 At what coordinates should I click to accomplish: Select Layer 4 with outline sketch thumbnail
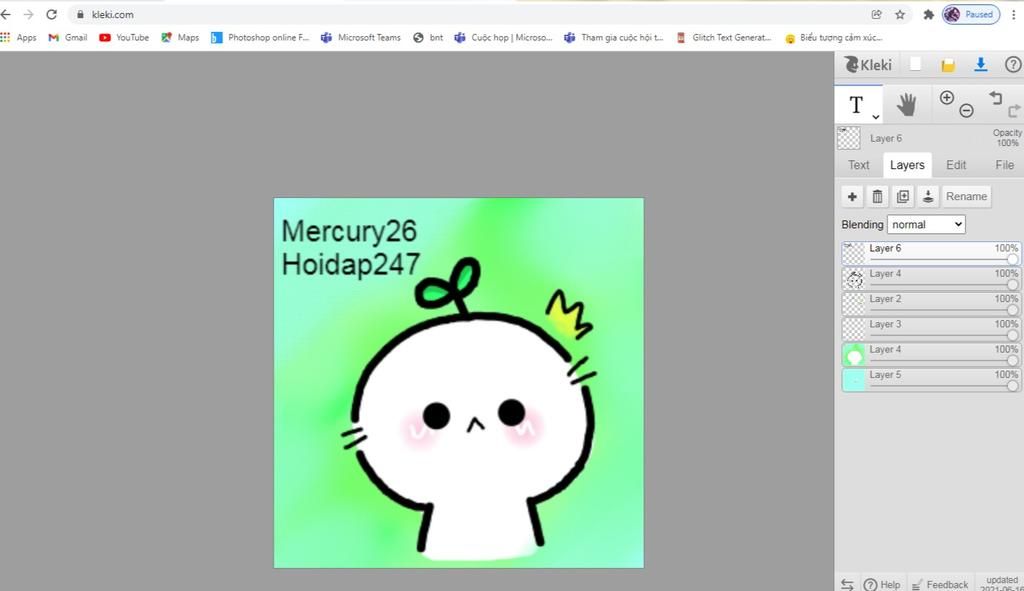(x=931, y=278)
